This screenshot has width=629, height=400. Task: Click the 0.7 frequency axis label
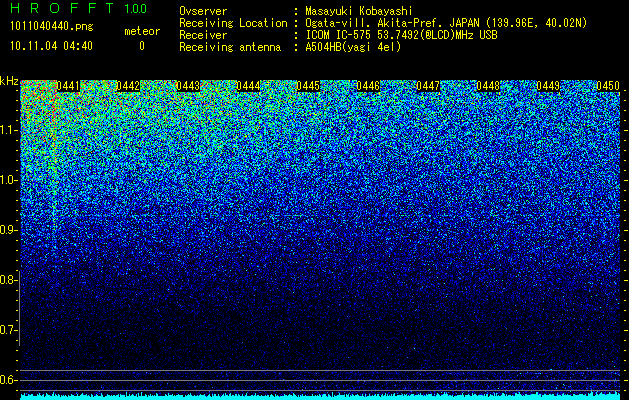tap(9, 330)
